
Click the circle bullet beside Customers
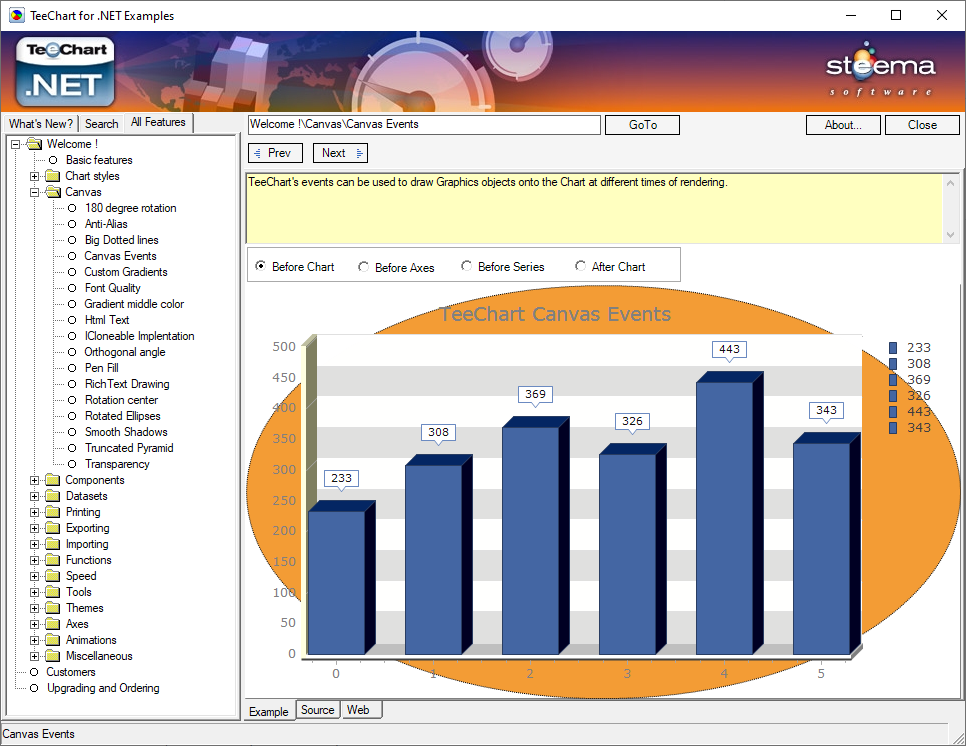(x=34, y=673)
